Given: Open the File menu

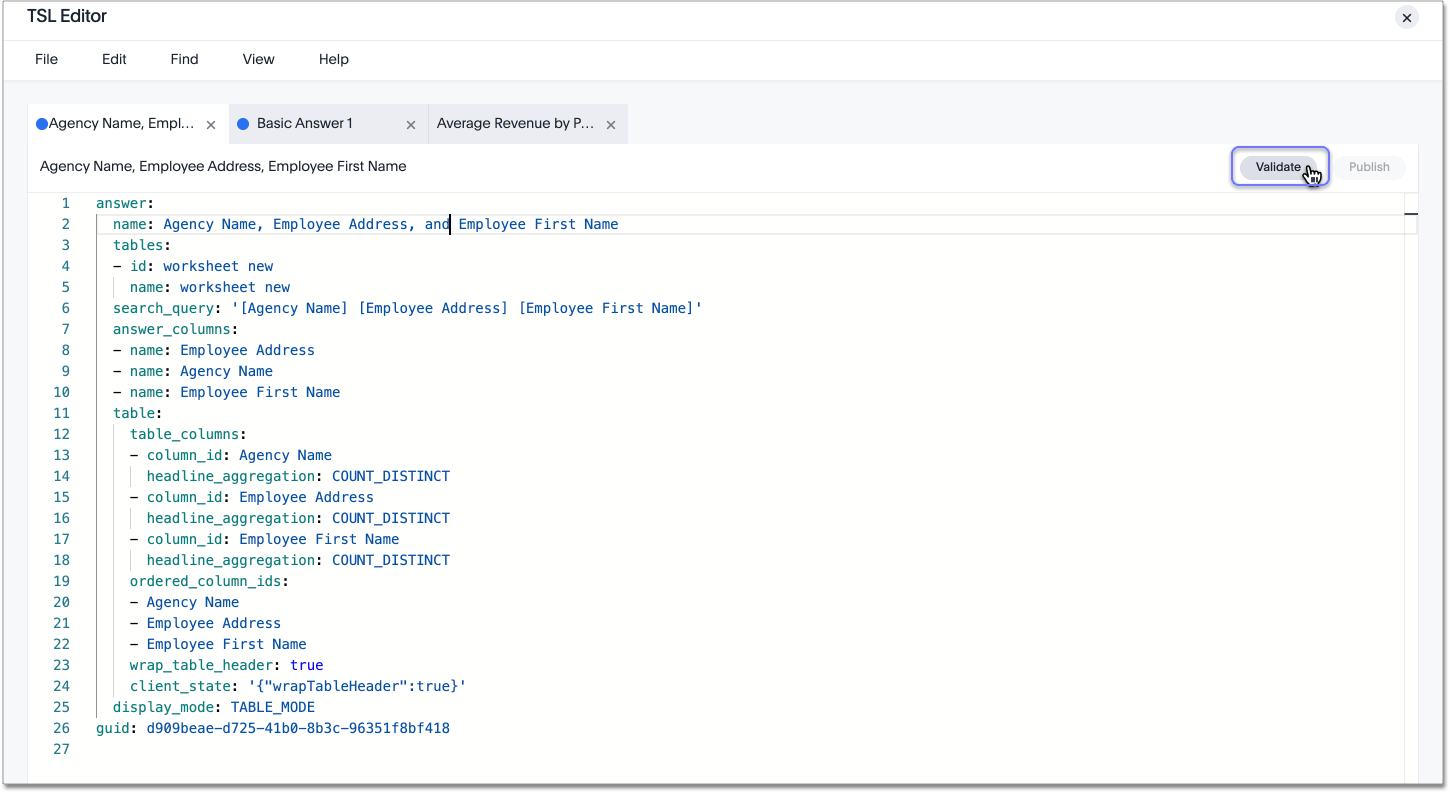Looking at the screenshot, I should (x=46, y=59).
